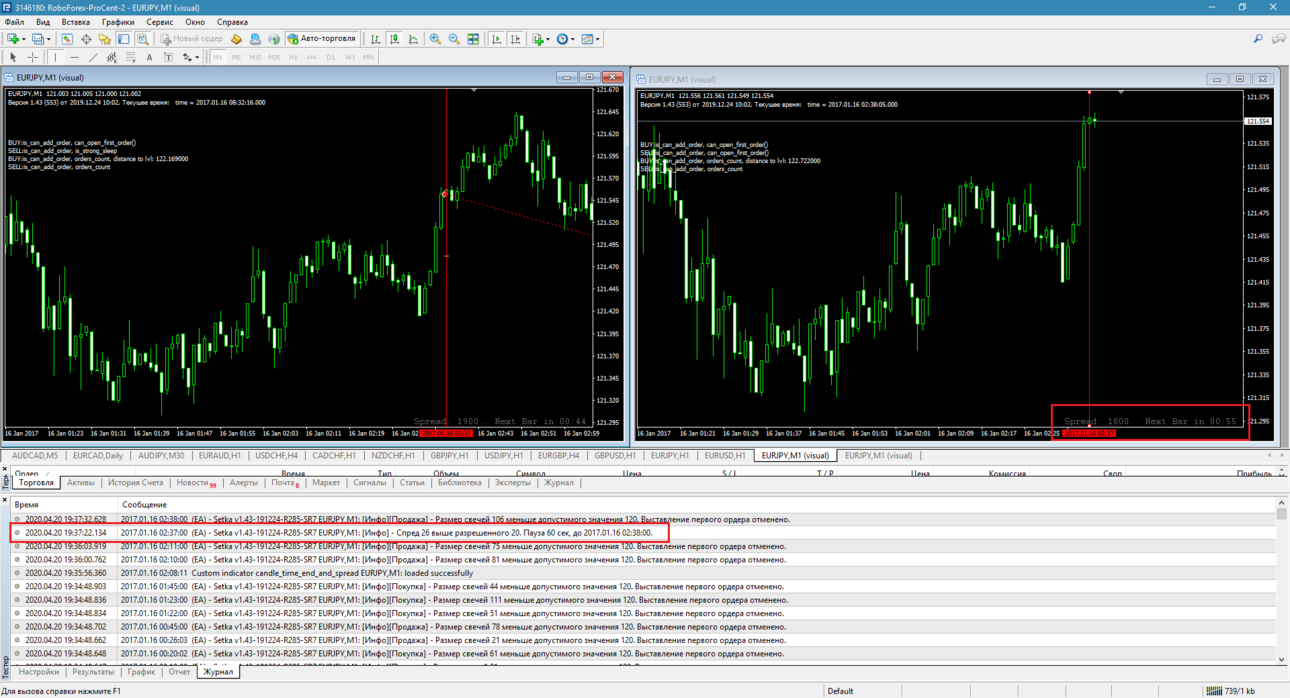Open the Data Window crosshair icon
The image size is (1290, 698).
[86, 39]
